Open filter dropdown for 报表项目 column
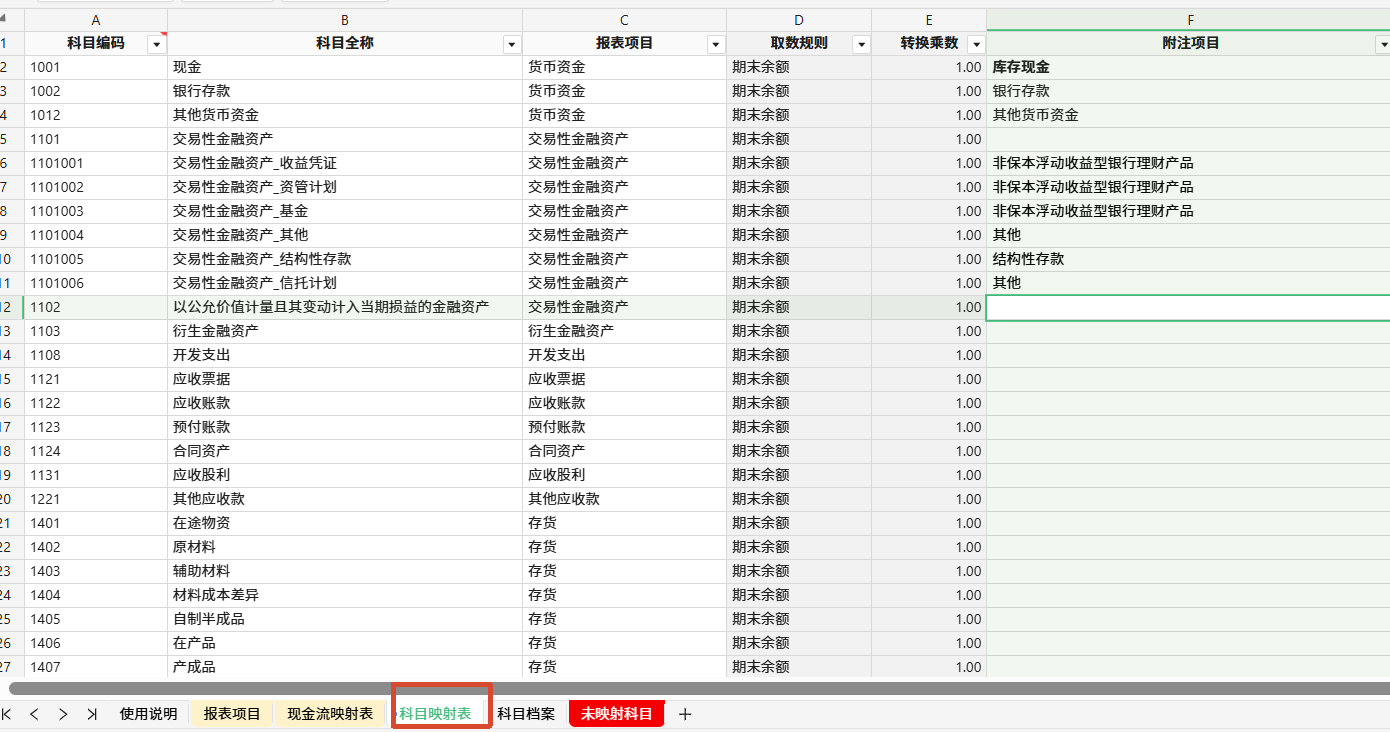This screenshot has width=1390, height=732. point(716,44)
